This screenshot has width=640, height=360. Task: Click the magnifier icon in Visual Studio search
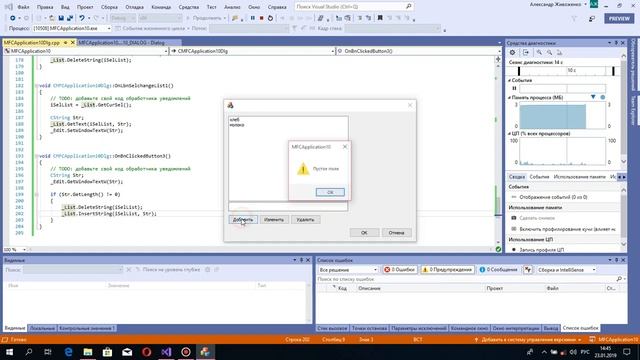pos(409,7)
